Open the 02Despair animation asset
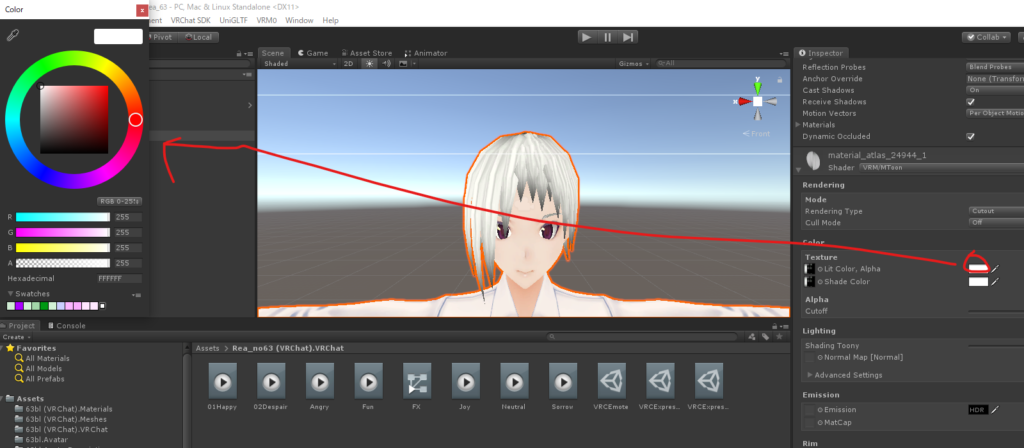 (x=271, y=381)
